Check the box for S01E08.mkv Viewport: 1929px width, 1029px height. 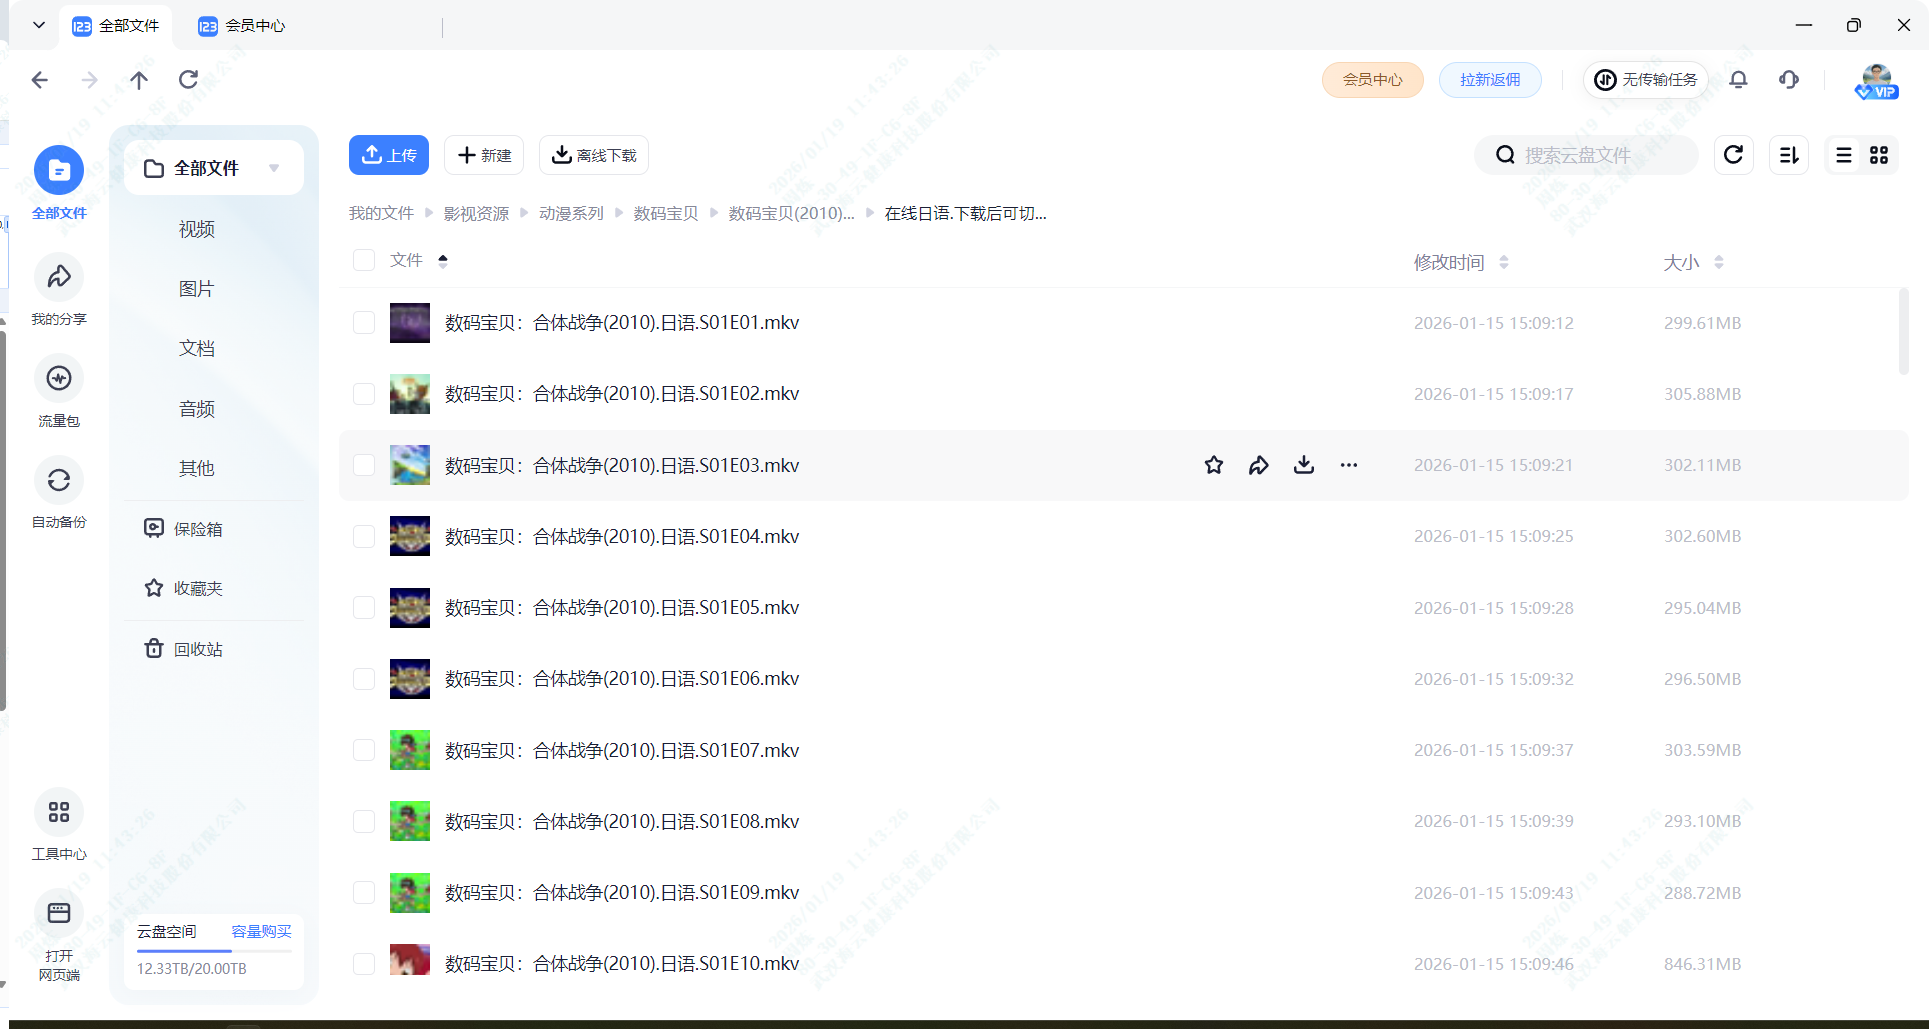(364, 821)
